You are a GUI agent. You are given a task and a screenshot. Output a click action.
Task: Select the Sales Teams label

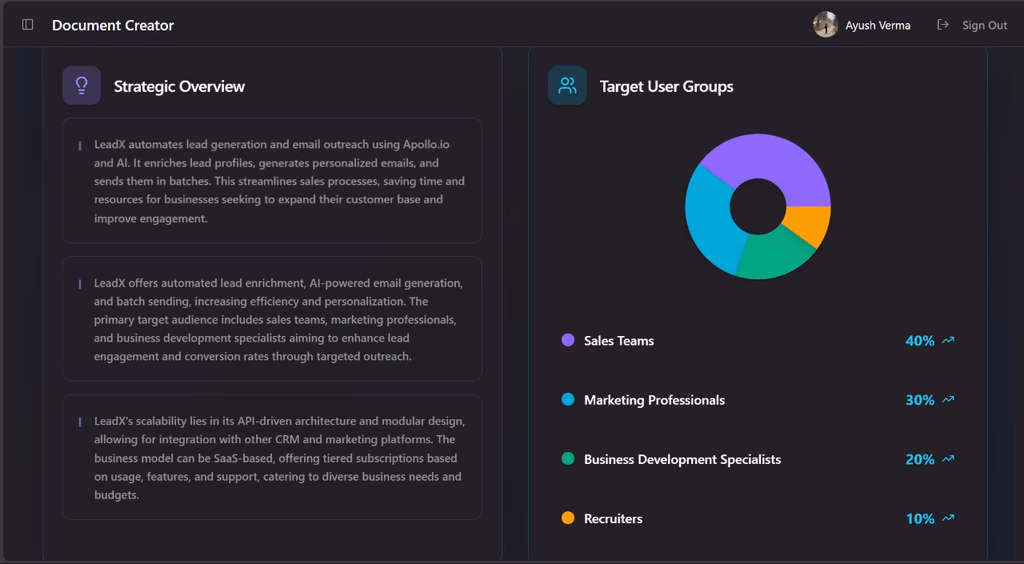tap(619, 340)
